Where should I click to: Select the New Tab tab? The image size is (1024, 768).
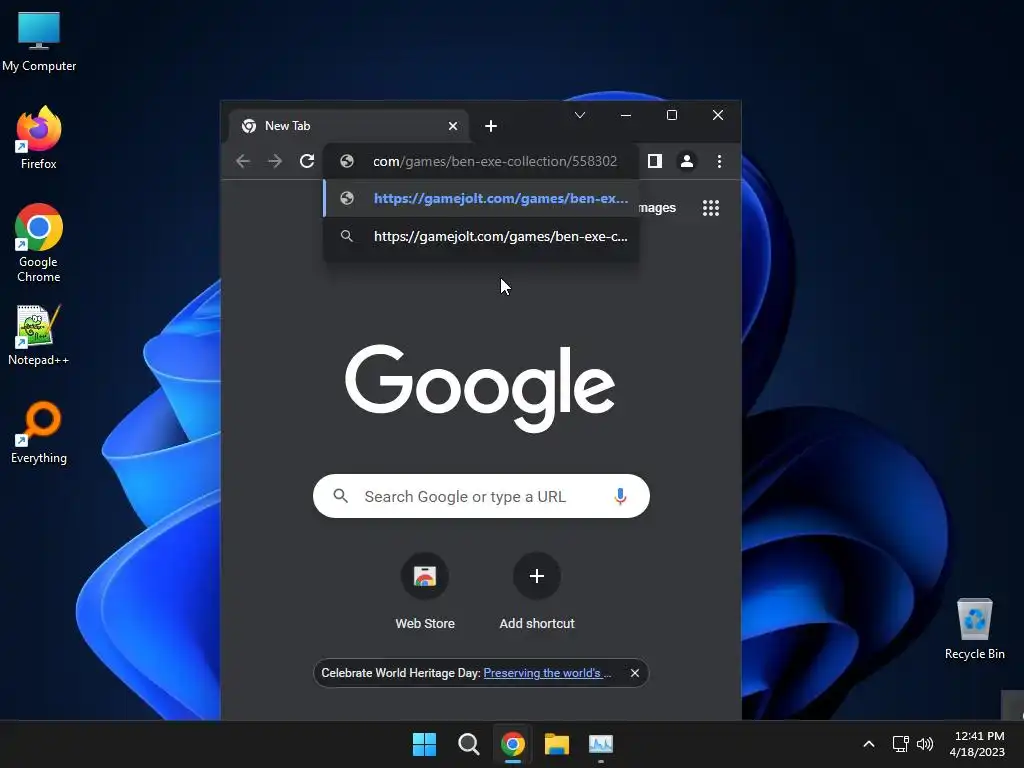click(349, 126)
